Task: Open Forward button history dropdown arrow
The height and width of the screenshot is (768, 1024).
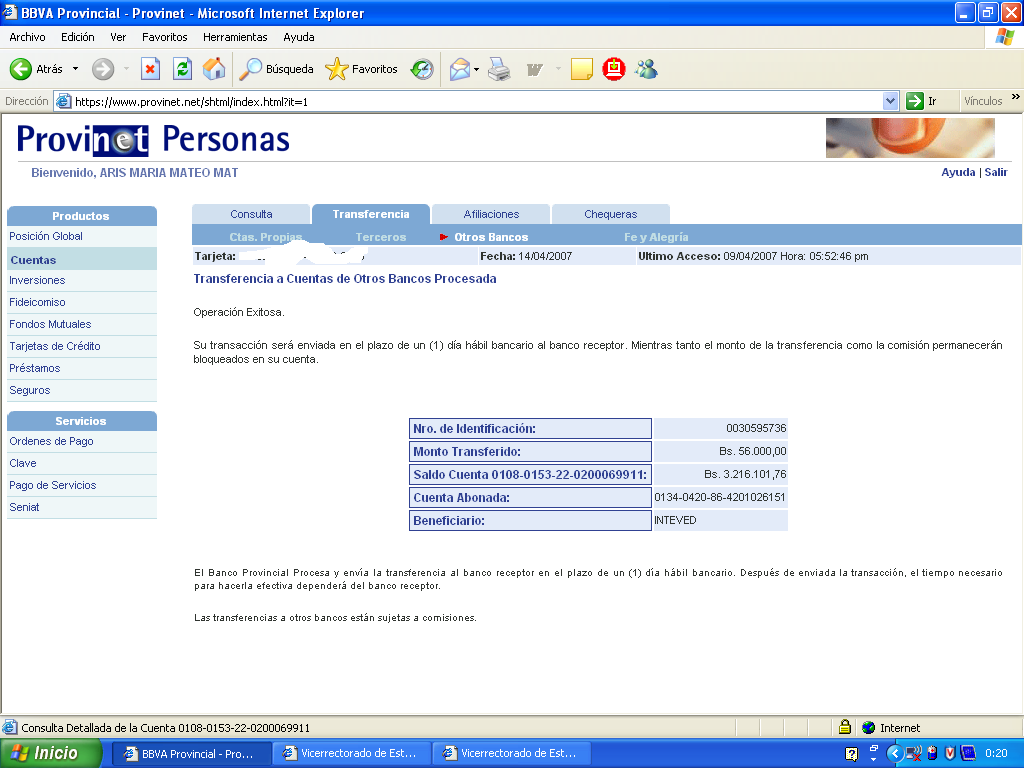Action: pos(126,69)
